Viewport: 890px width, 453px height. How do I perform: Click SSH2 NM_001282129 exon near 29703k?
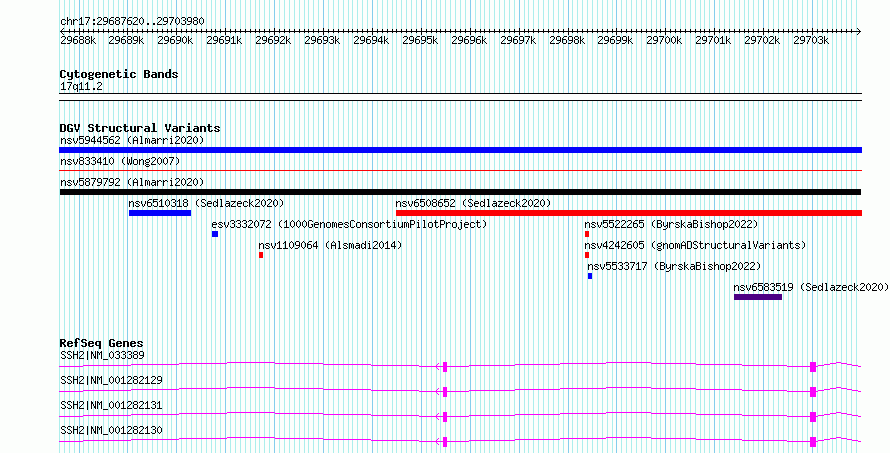(813, 392)
